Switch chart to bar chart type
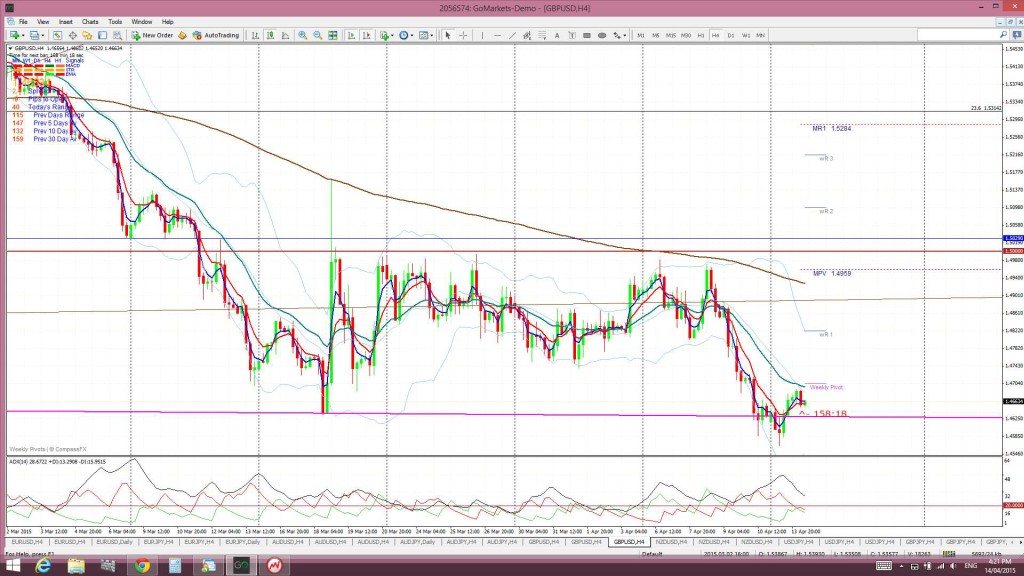Screen dimensions: 1024x576 tap(255, 35)
